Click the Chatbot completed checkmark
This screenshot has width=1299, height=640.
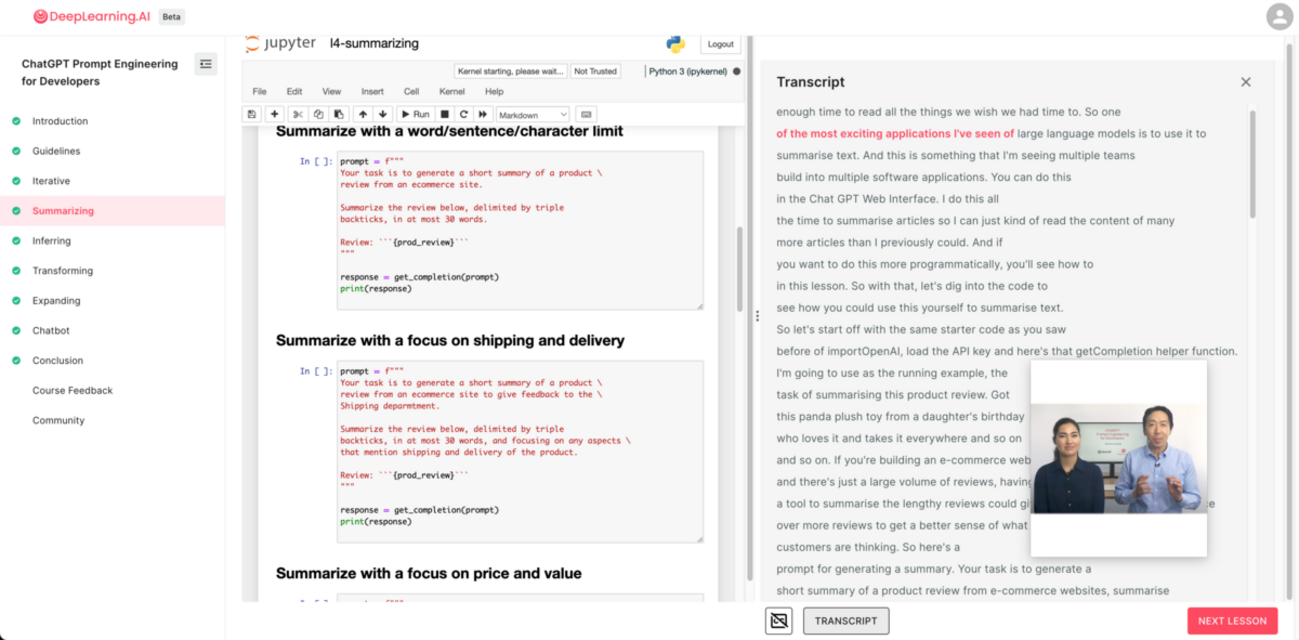click(16, 330)
